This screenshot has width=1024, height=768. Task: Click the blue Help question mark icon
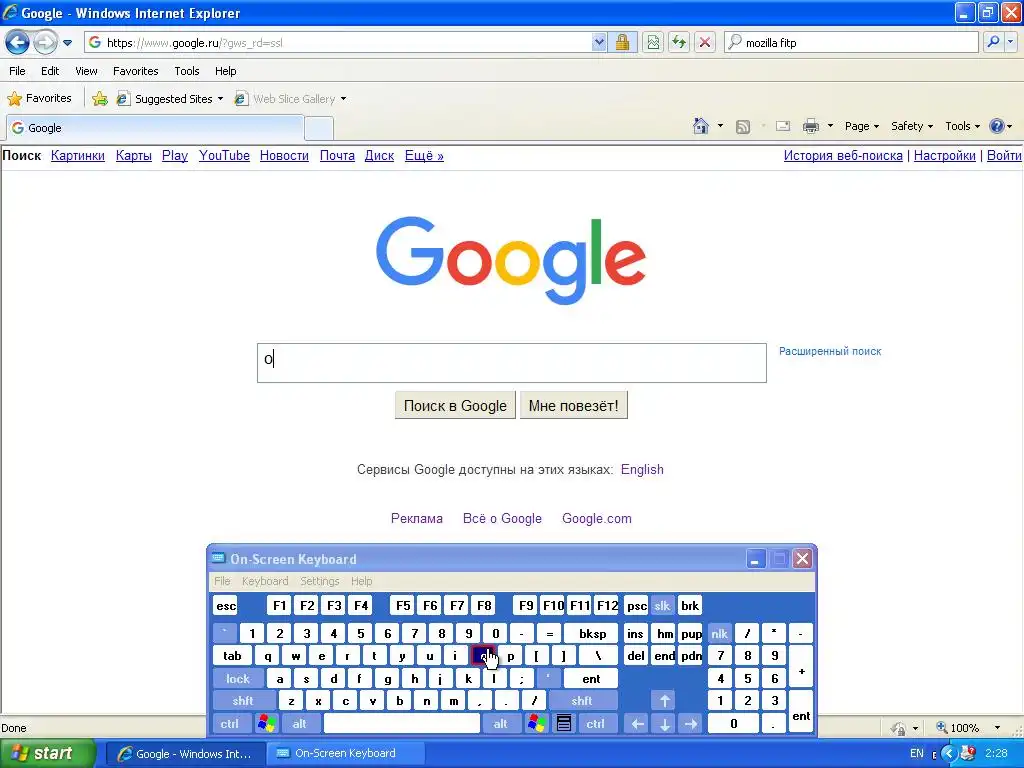(x=997, y=126)
